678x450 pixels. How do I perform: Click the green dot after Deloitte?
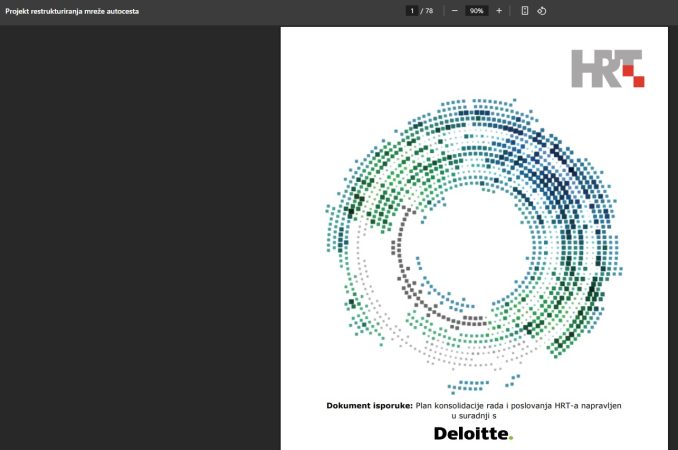coord(511,438)
